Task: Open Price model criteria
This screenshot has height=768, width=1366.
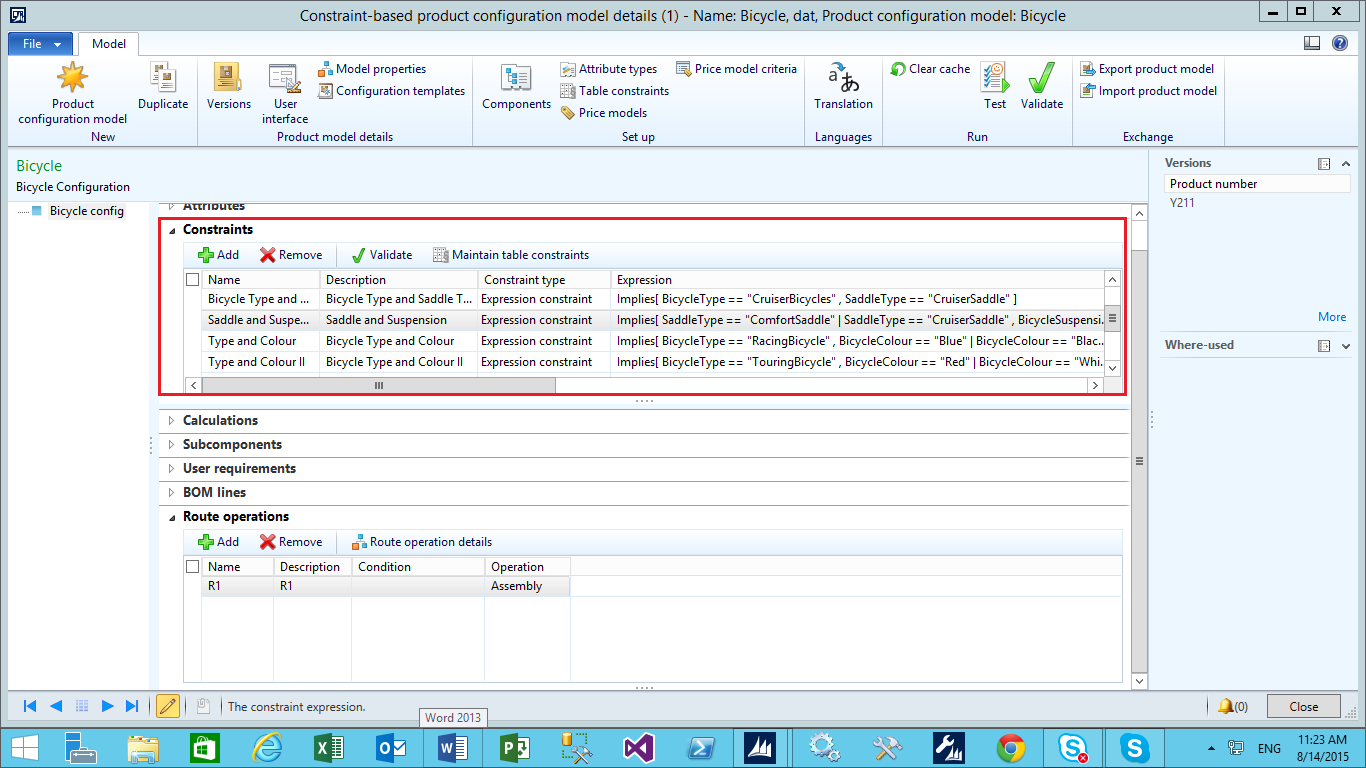Action: point(737,69)
